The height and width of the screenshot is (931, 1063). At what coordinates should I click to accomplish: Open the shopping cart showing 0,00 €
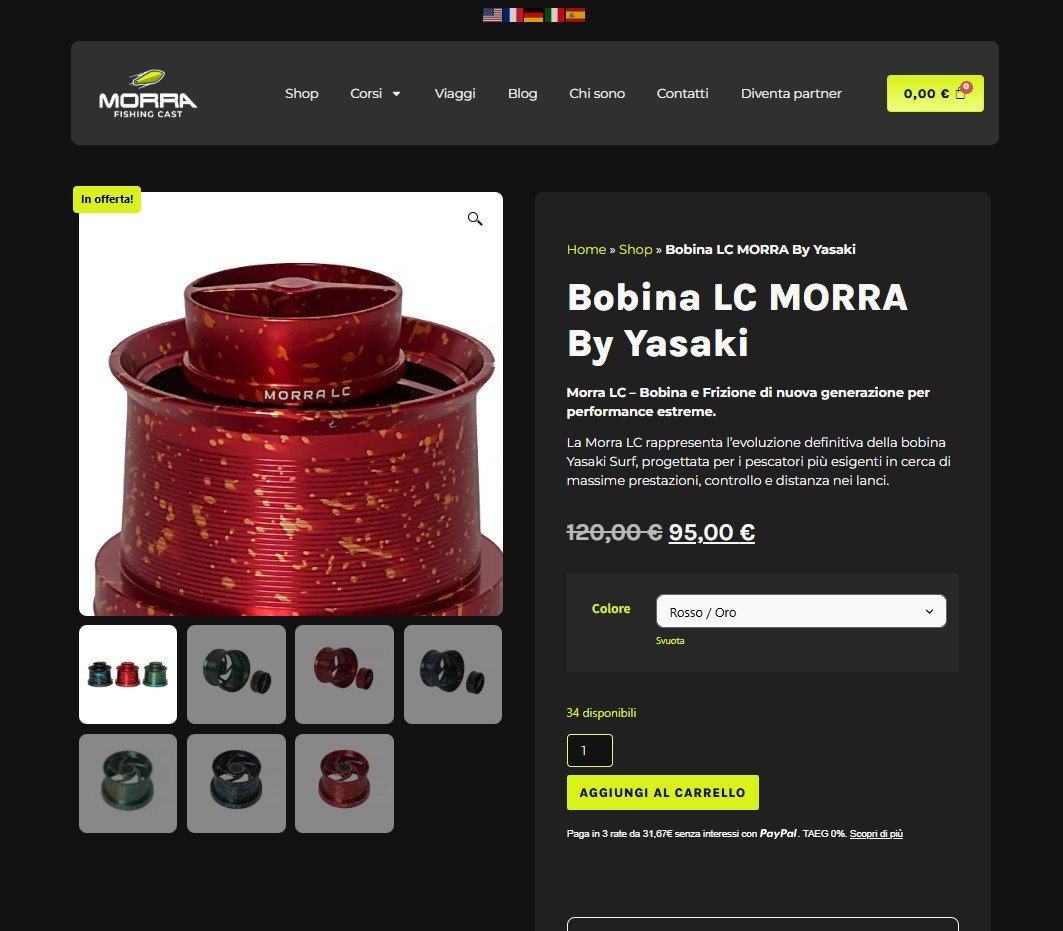point(935,94)
